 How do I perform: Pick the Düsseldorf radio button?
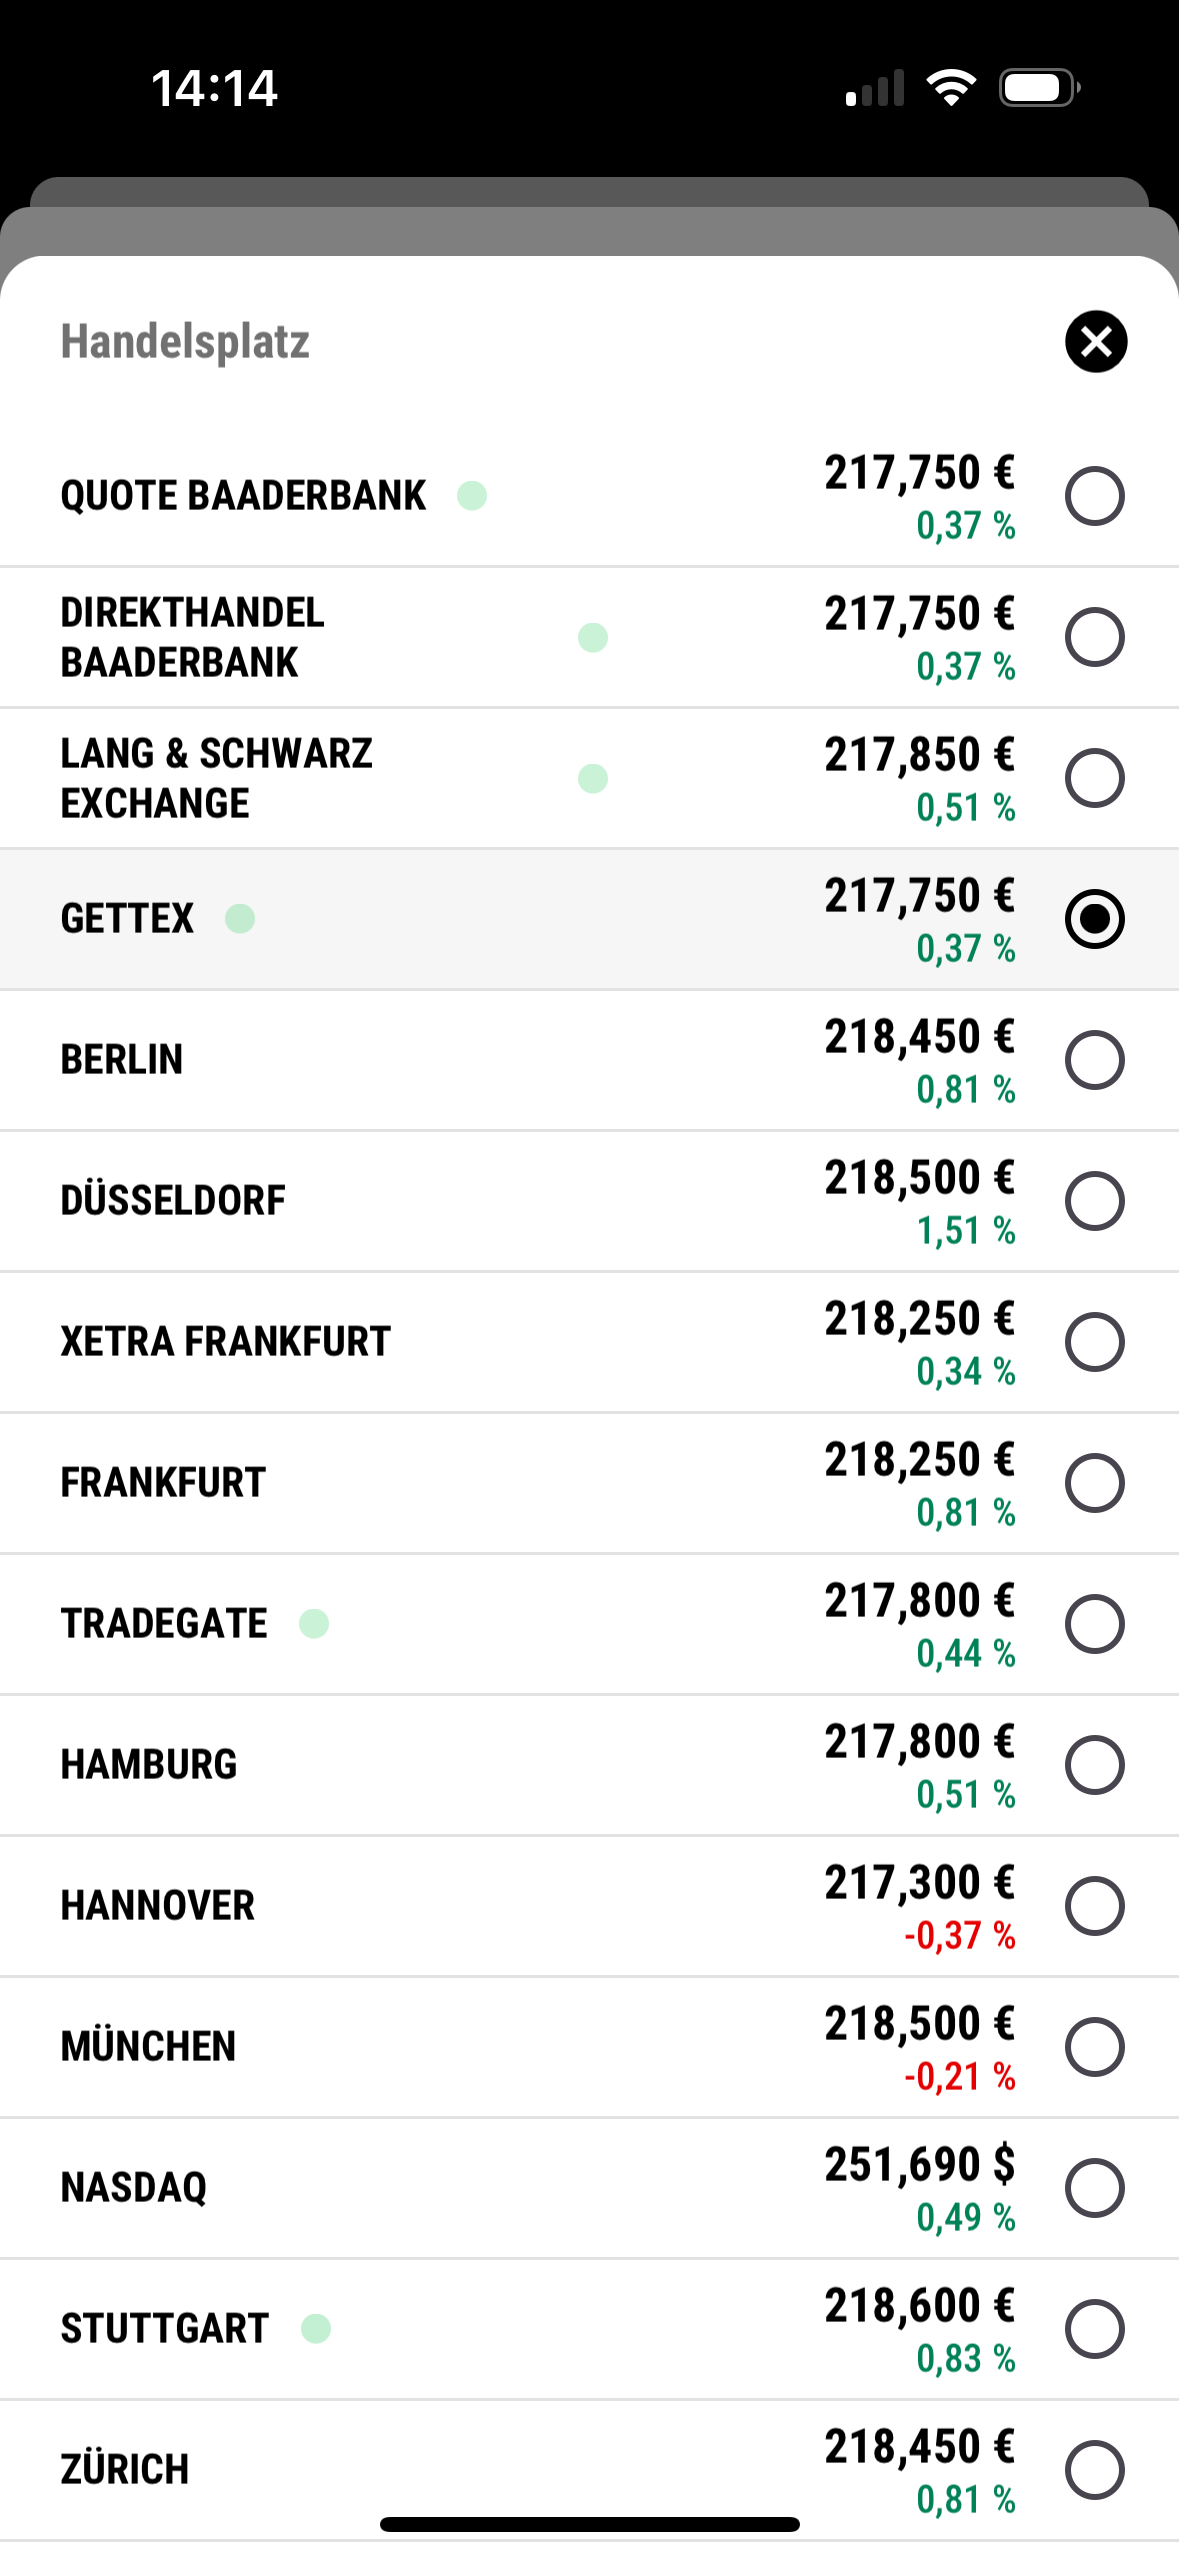(1094, 1200)
